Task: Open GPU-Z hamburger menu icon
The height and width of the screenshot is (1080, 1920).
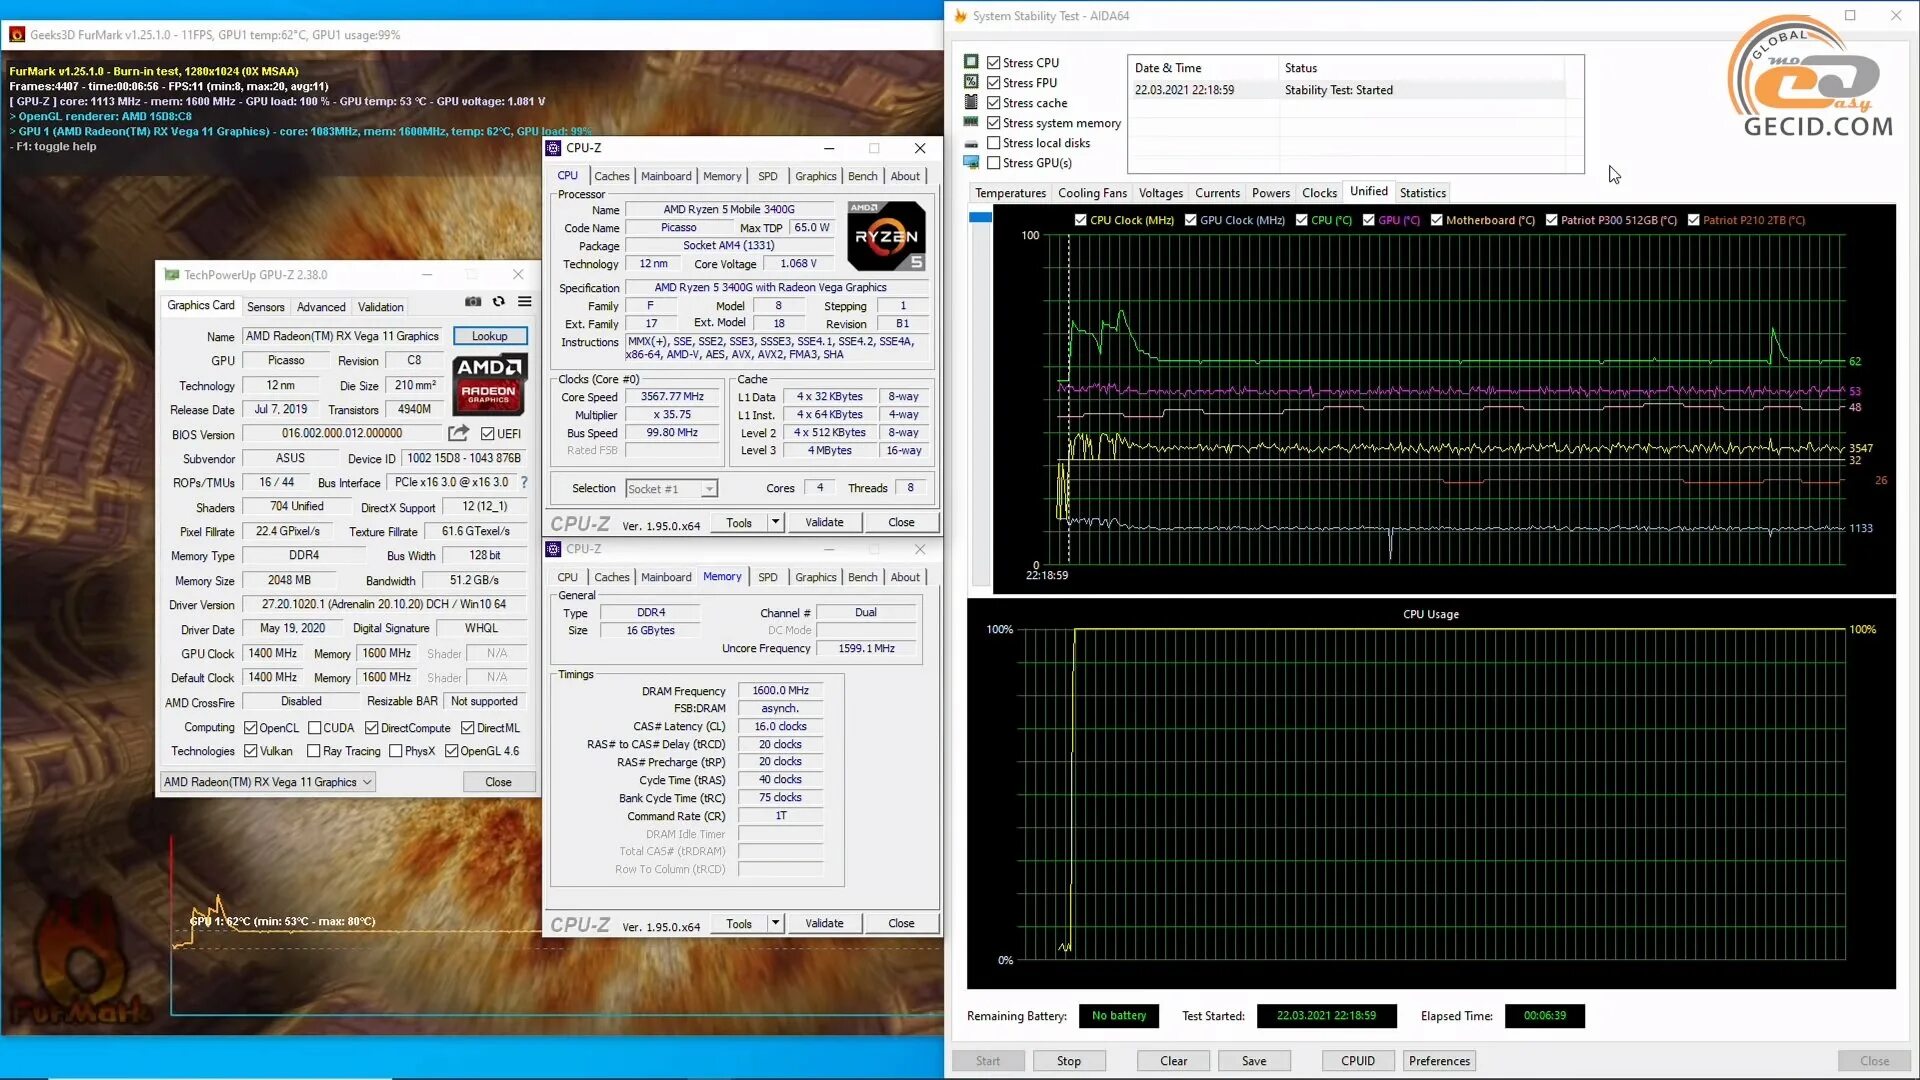Action: (524, 302)
